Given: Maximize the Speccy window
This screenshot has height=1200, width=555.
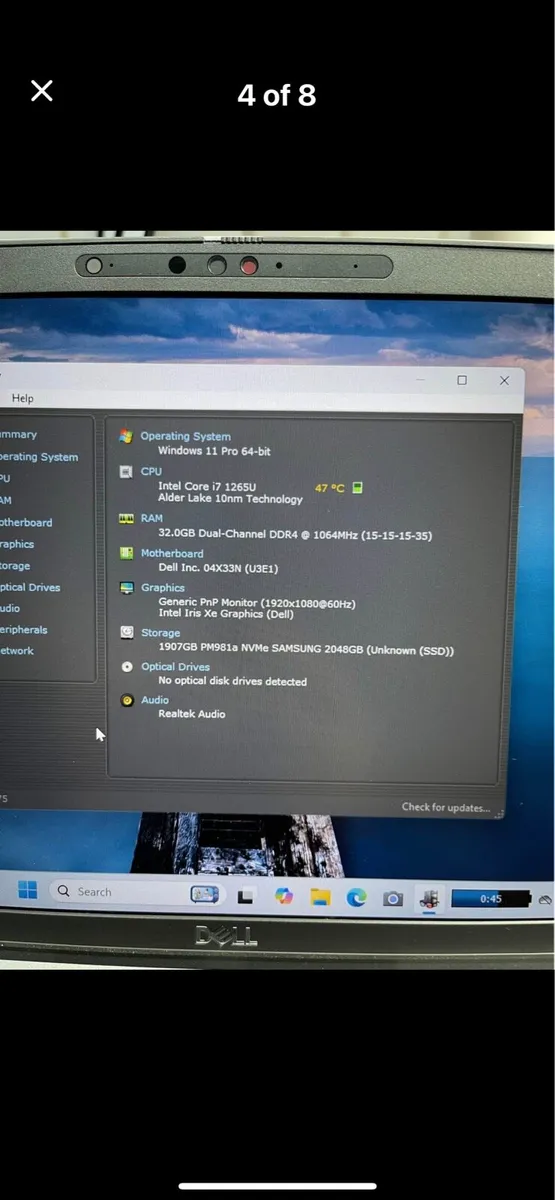Looking at the screenshot, I should click(462, 380).
